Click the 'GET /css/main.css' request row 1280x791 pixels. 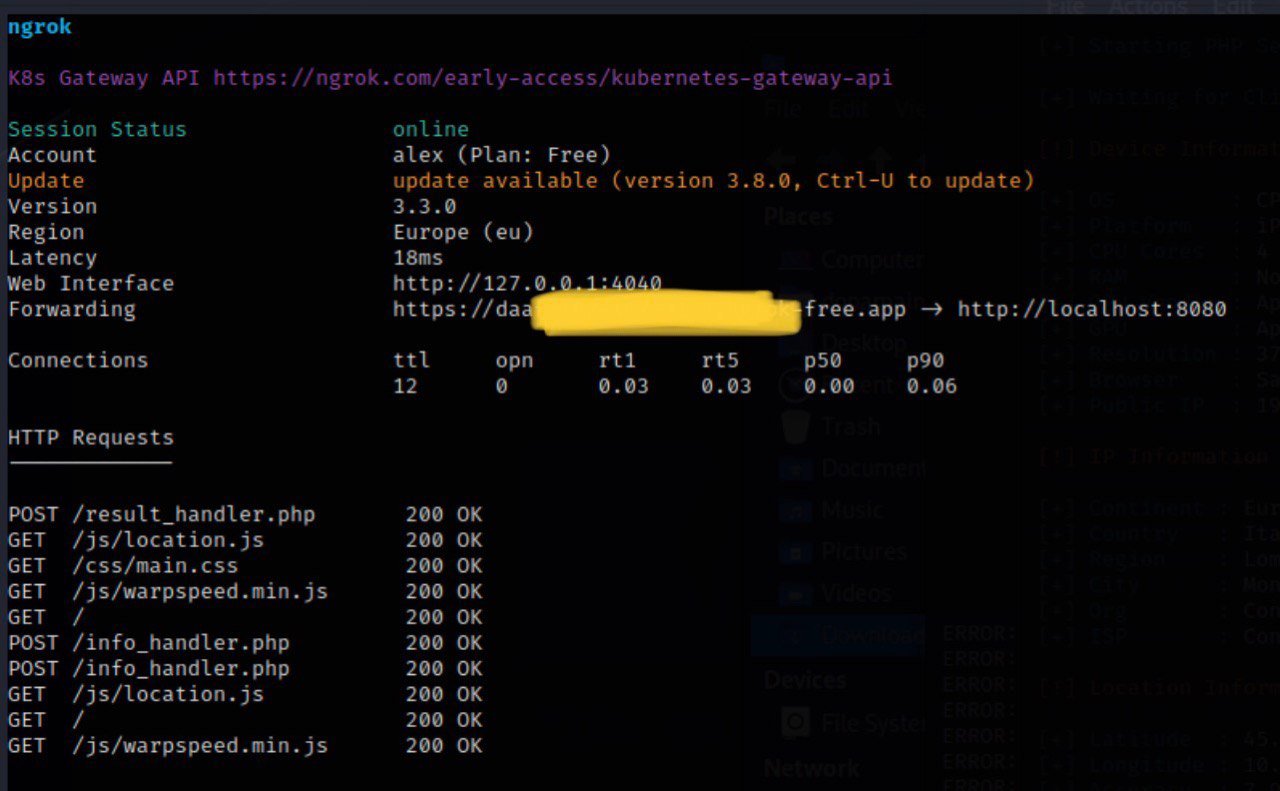[x=245, y=566]
